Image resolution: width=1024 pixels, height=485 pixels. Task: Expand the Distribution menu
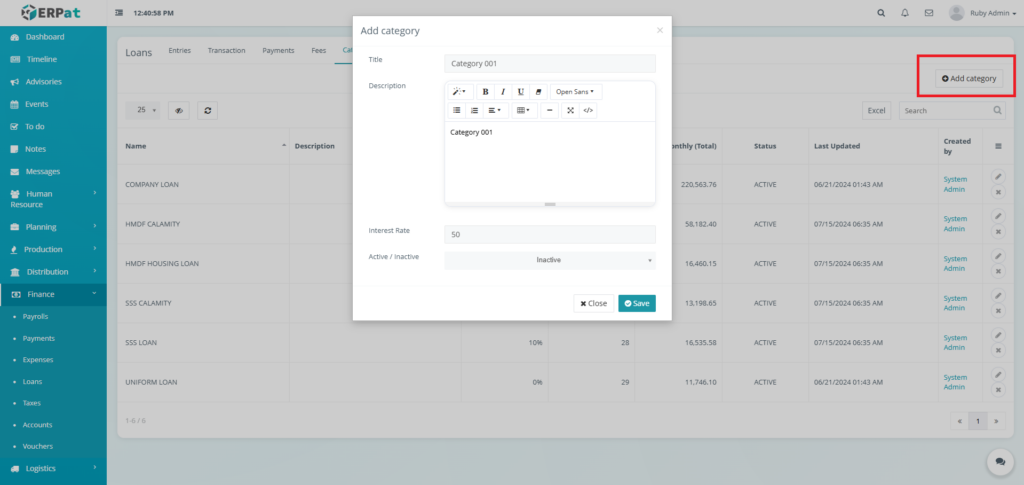[54, 272]
